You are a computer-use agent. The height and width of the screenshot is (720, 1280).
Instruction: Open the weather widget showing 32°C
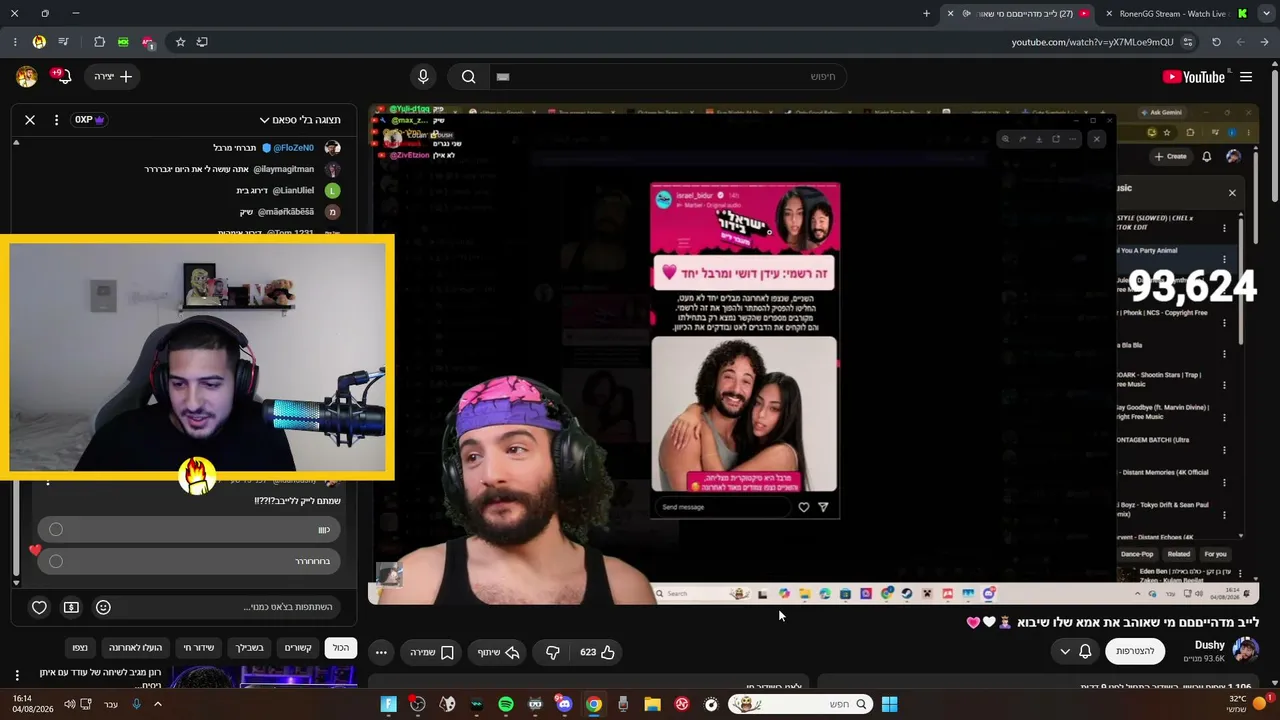click(x=1246, y=704)
